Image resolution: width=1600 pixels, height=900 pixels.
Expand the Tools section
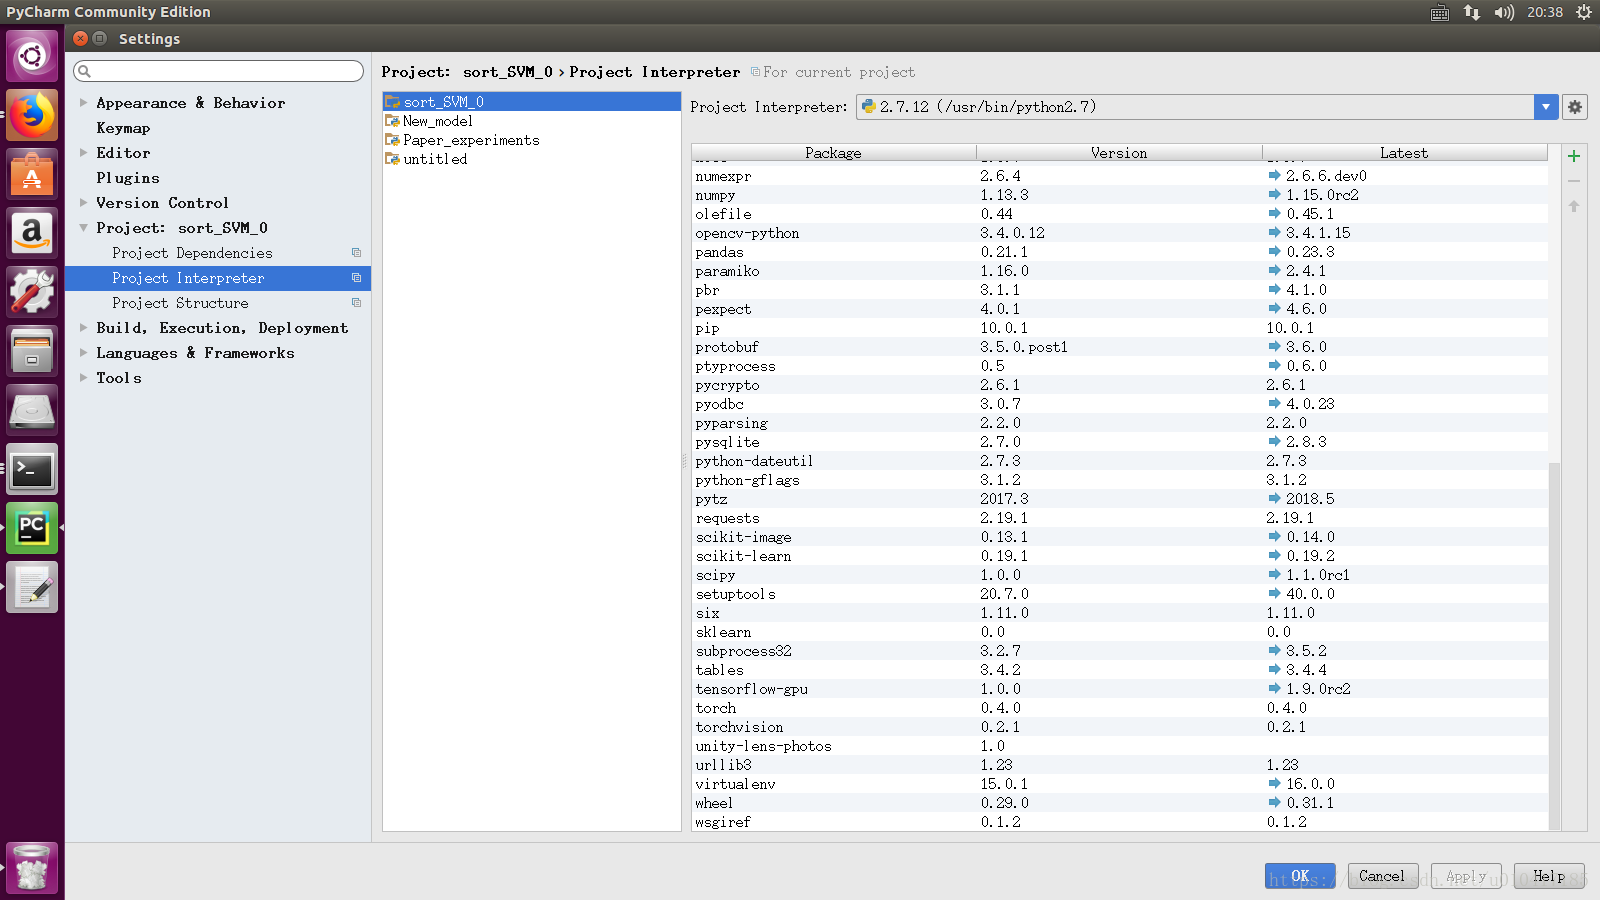click(83, 378)
